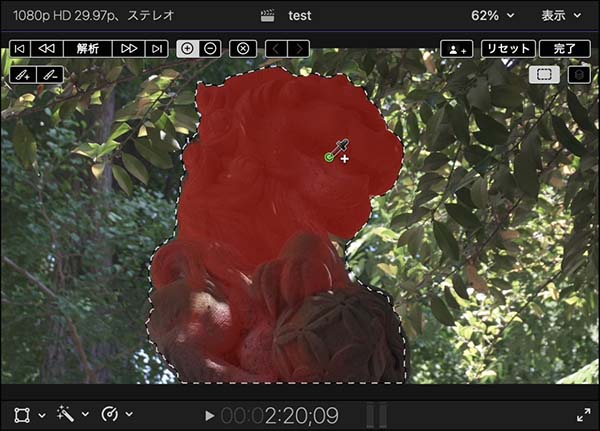The width and height of the screenshot is (600, 431).
Task: Delete control point with X circle button
Action: [243, 49]
